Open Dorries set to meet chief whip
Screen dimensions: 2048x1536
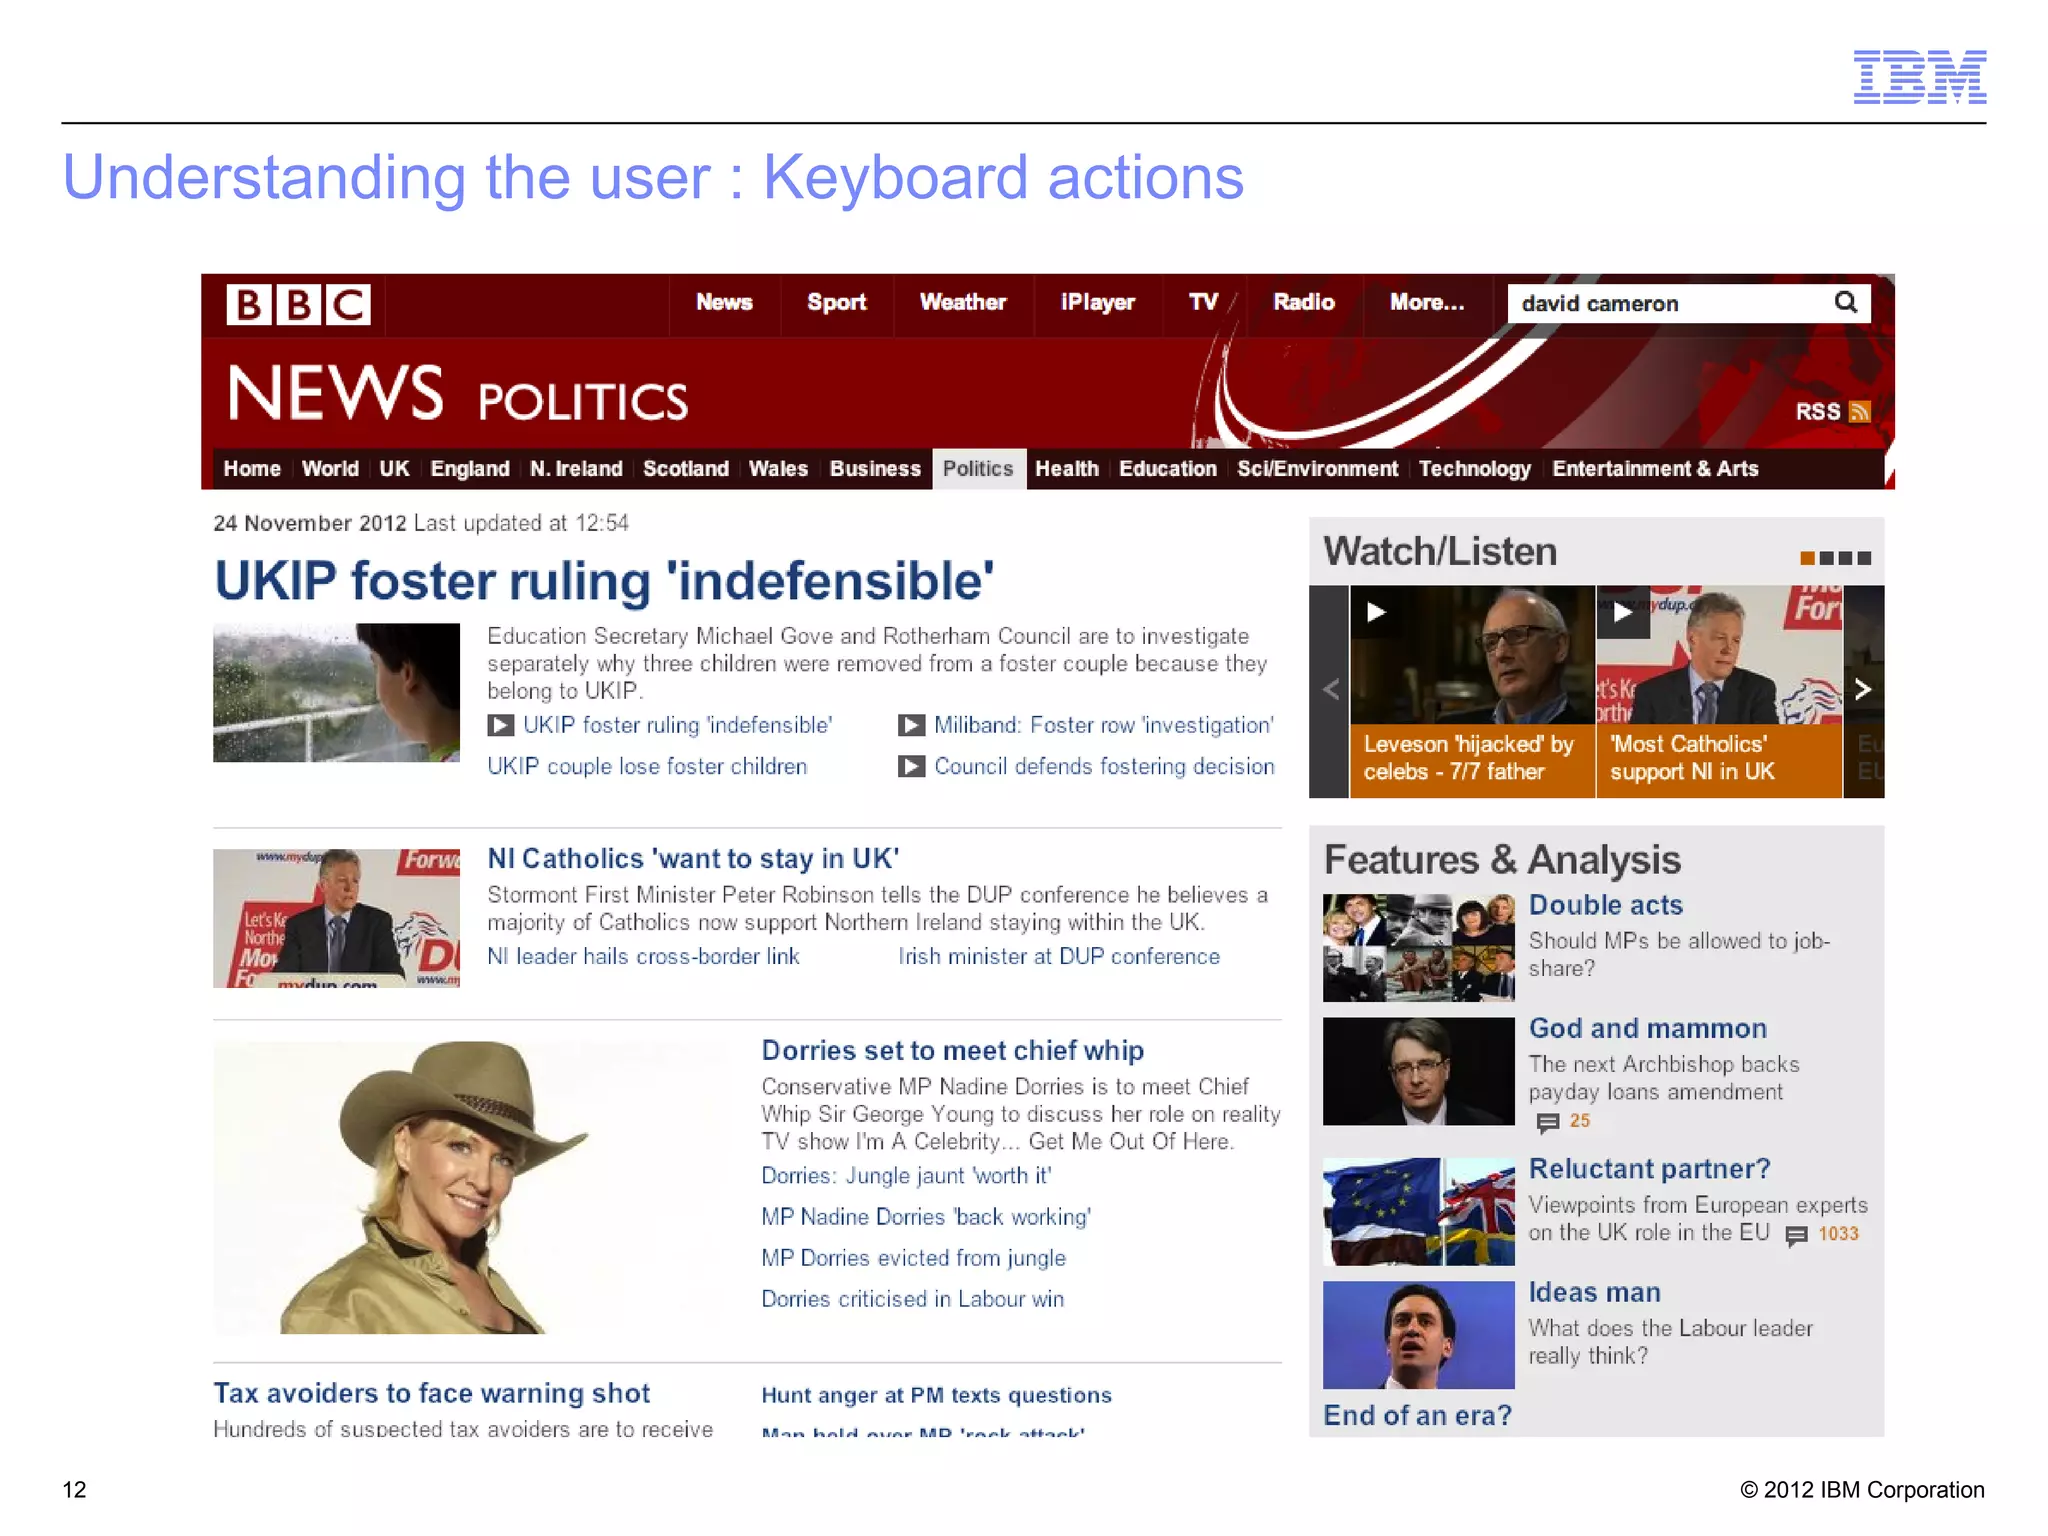coord(952,1051)
